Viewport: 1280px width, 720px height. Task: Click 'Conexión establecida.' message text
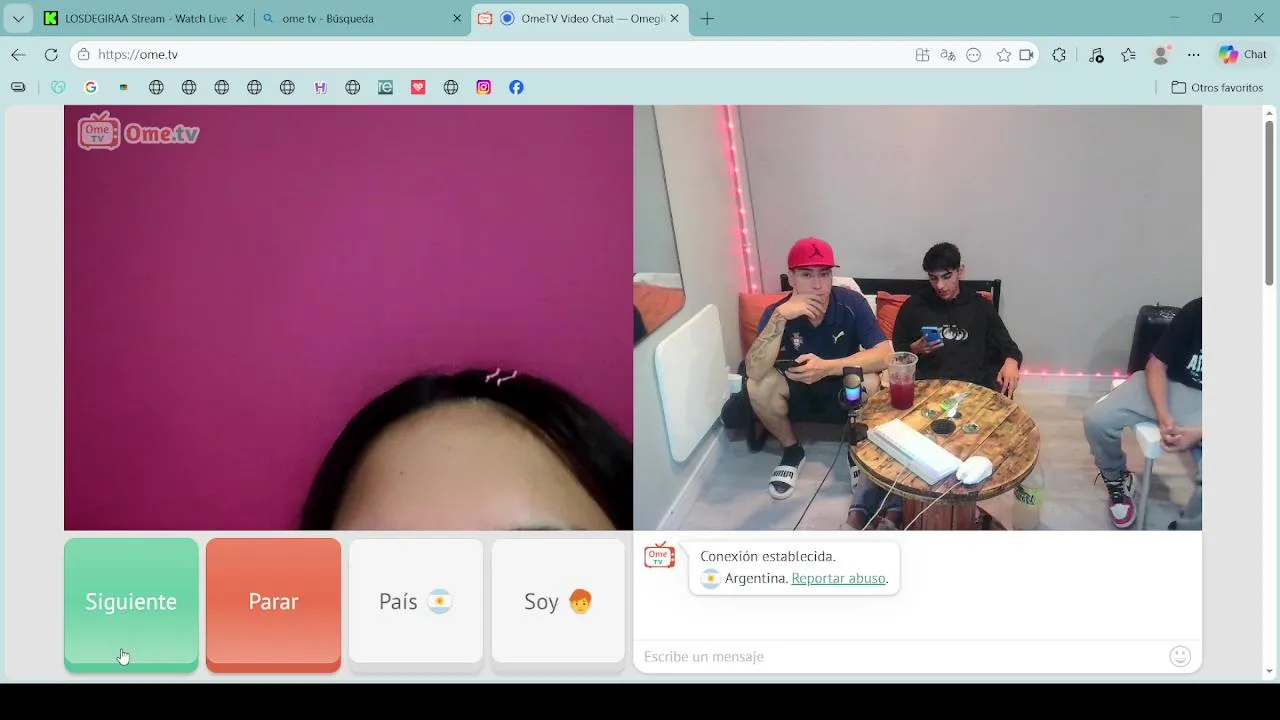click(x=768, y=556)
